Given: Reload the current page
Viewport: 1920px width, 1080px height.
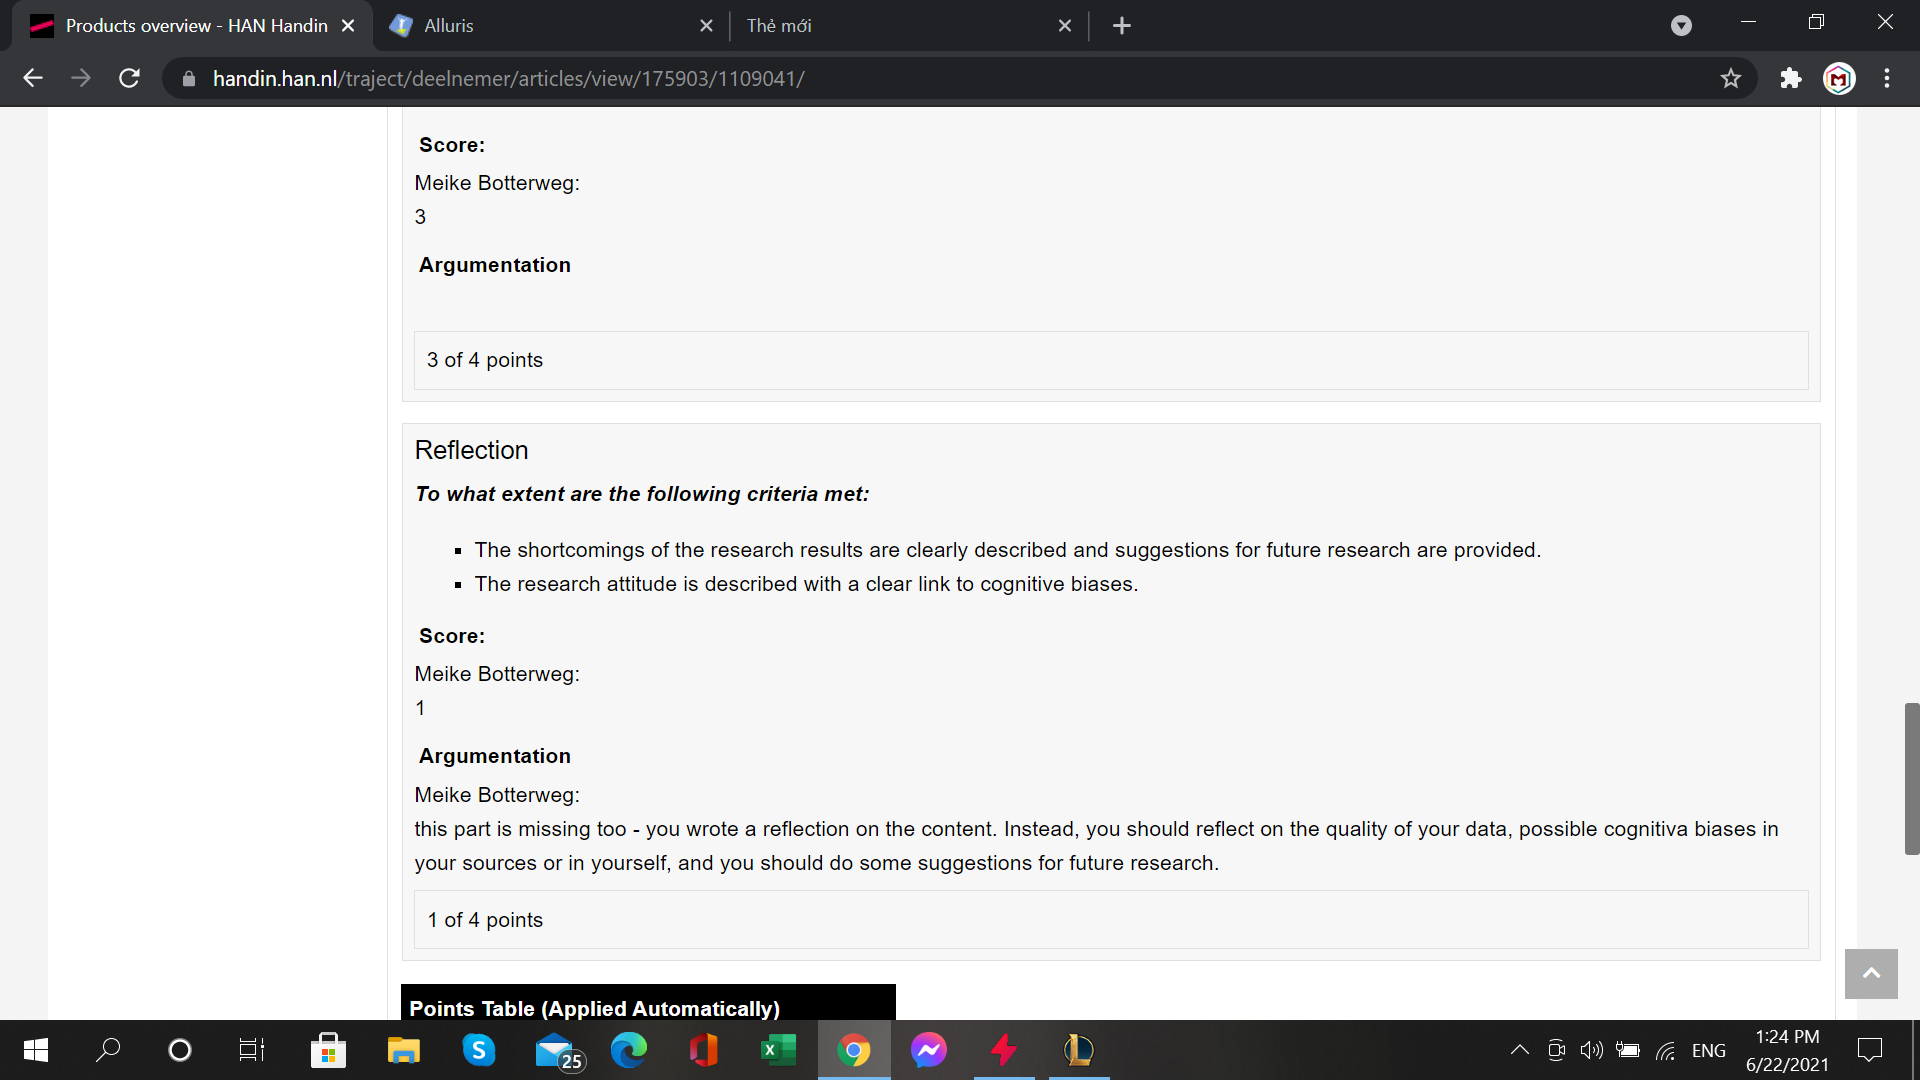Looking at the screenshot, I should [x=129, y=78].
